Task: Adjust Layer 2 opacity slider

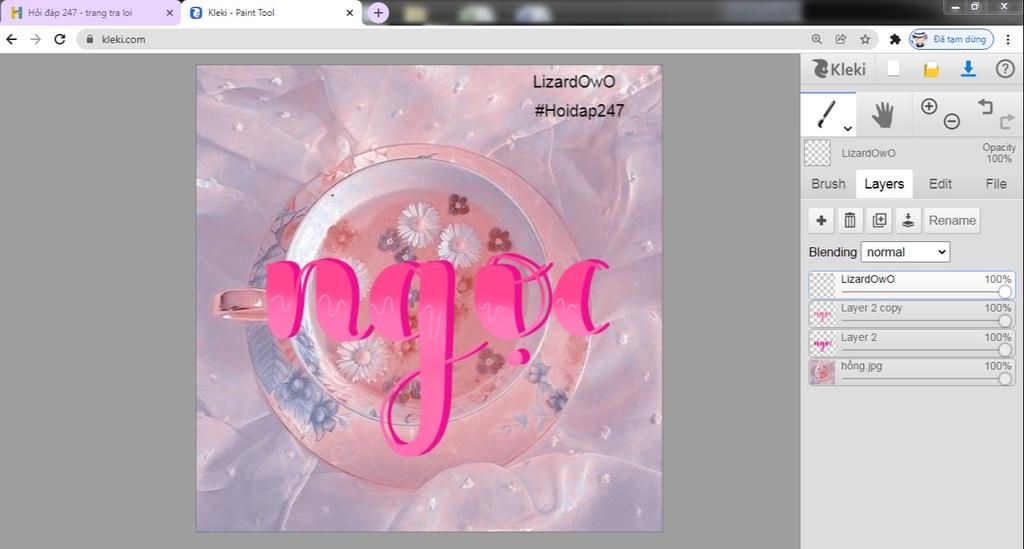Action: pyautogui.click(x=1004, y=350)
